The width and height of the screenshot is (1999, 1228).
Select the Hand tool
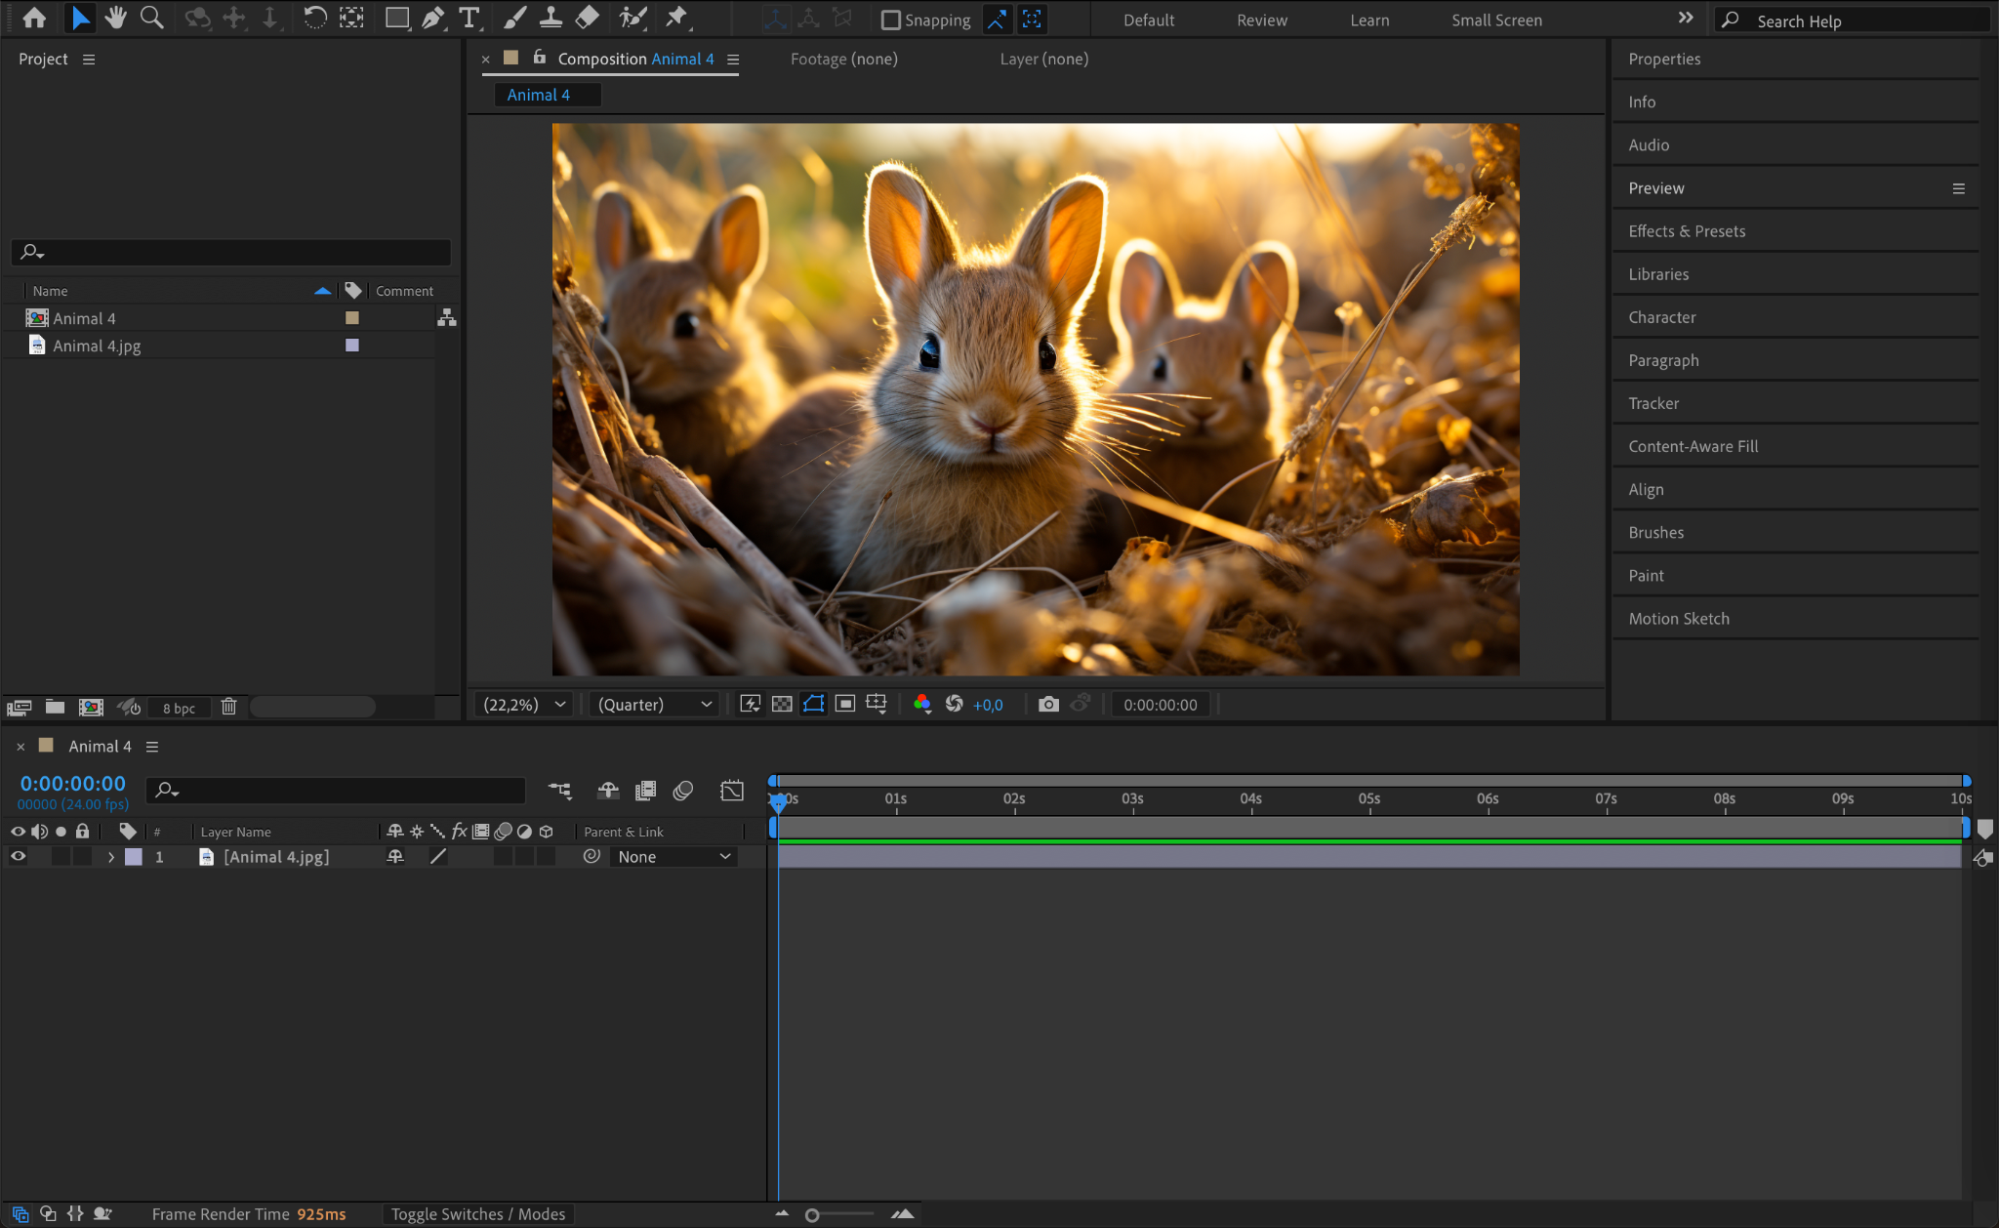pos(116,17)
